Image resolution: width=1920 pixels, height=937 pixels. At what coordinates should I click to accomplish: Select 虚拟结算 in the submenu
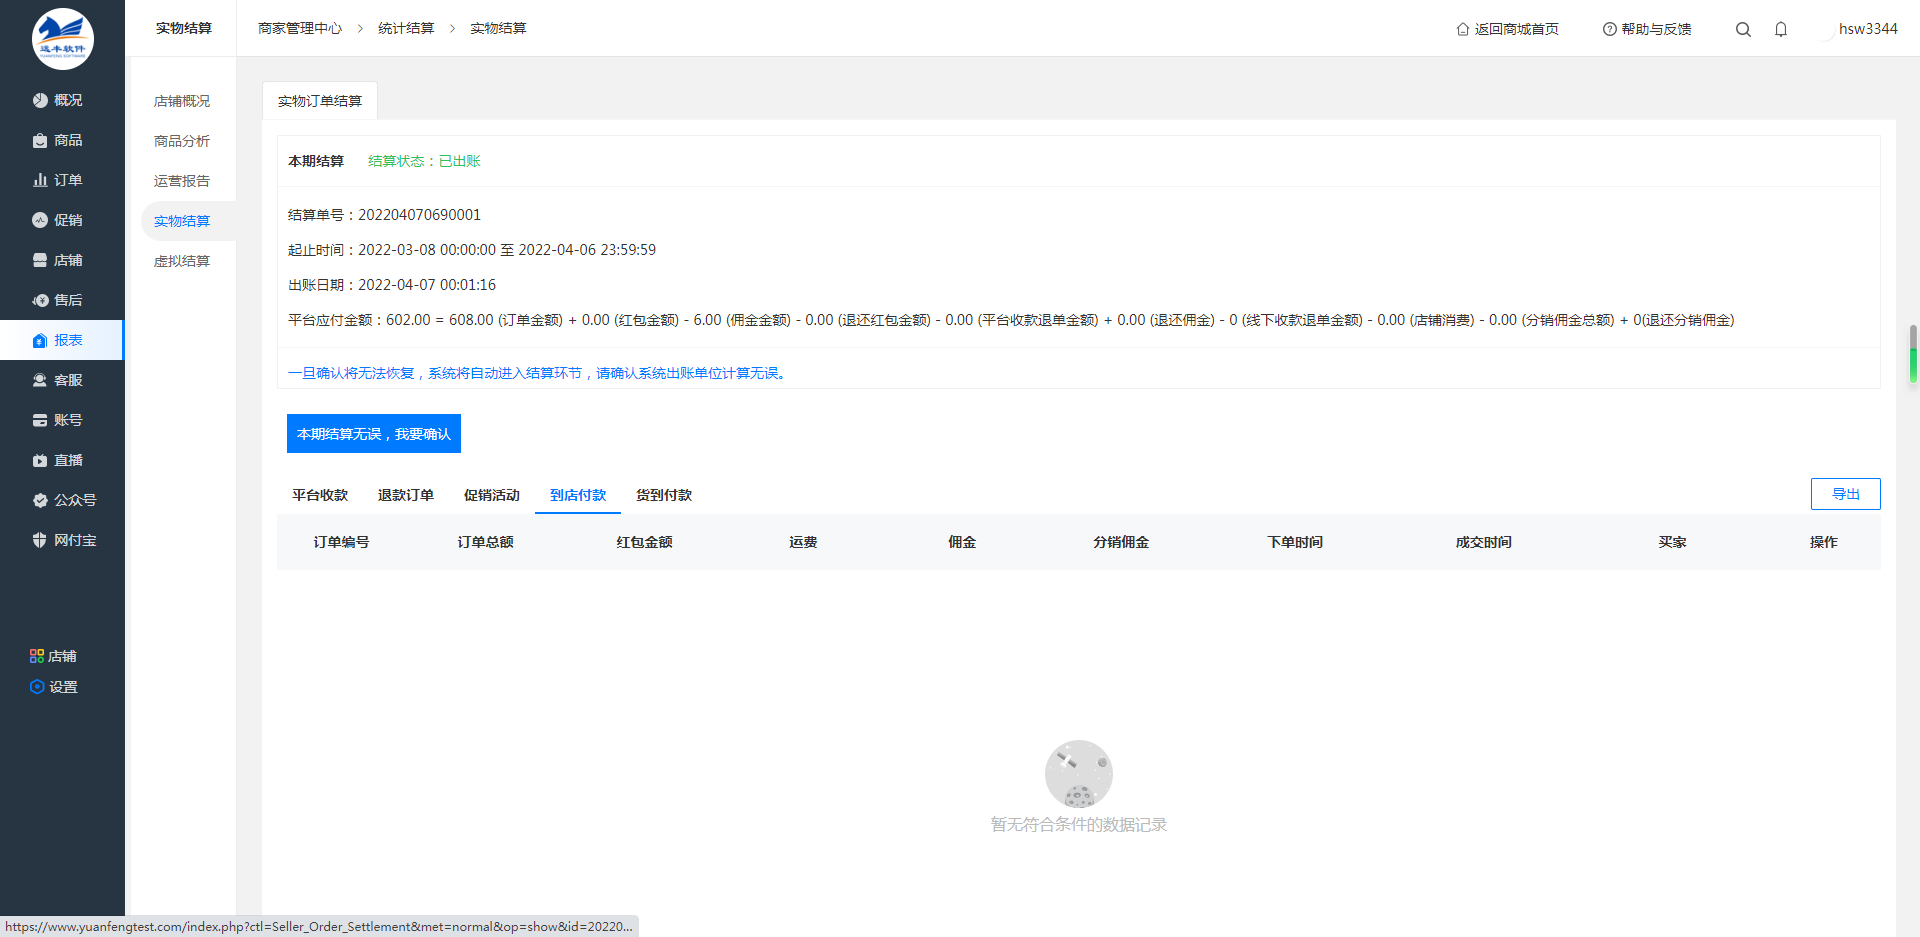(182, 261)
